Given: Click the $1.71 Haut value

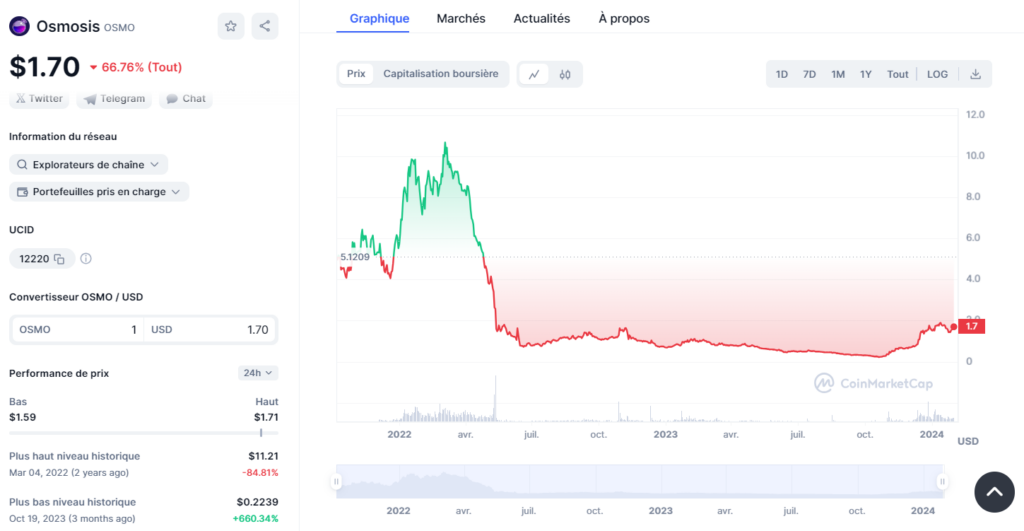Looking at the screenshot, I should tap(266, 417).
